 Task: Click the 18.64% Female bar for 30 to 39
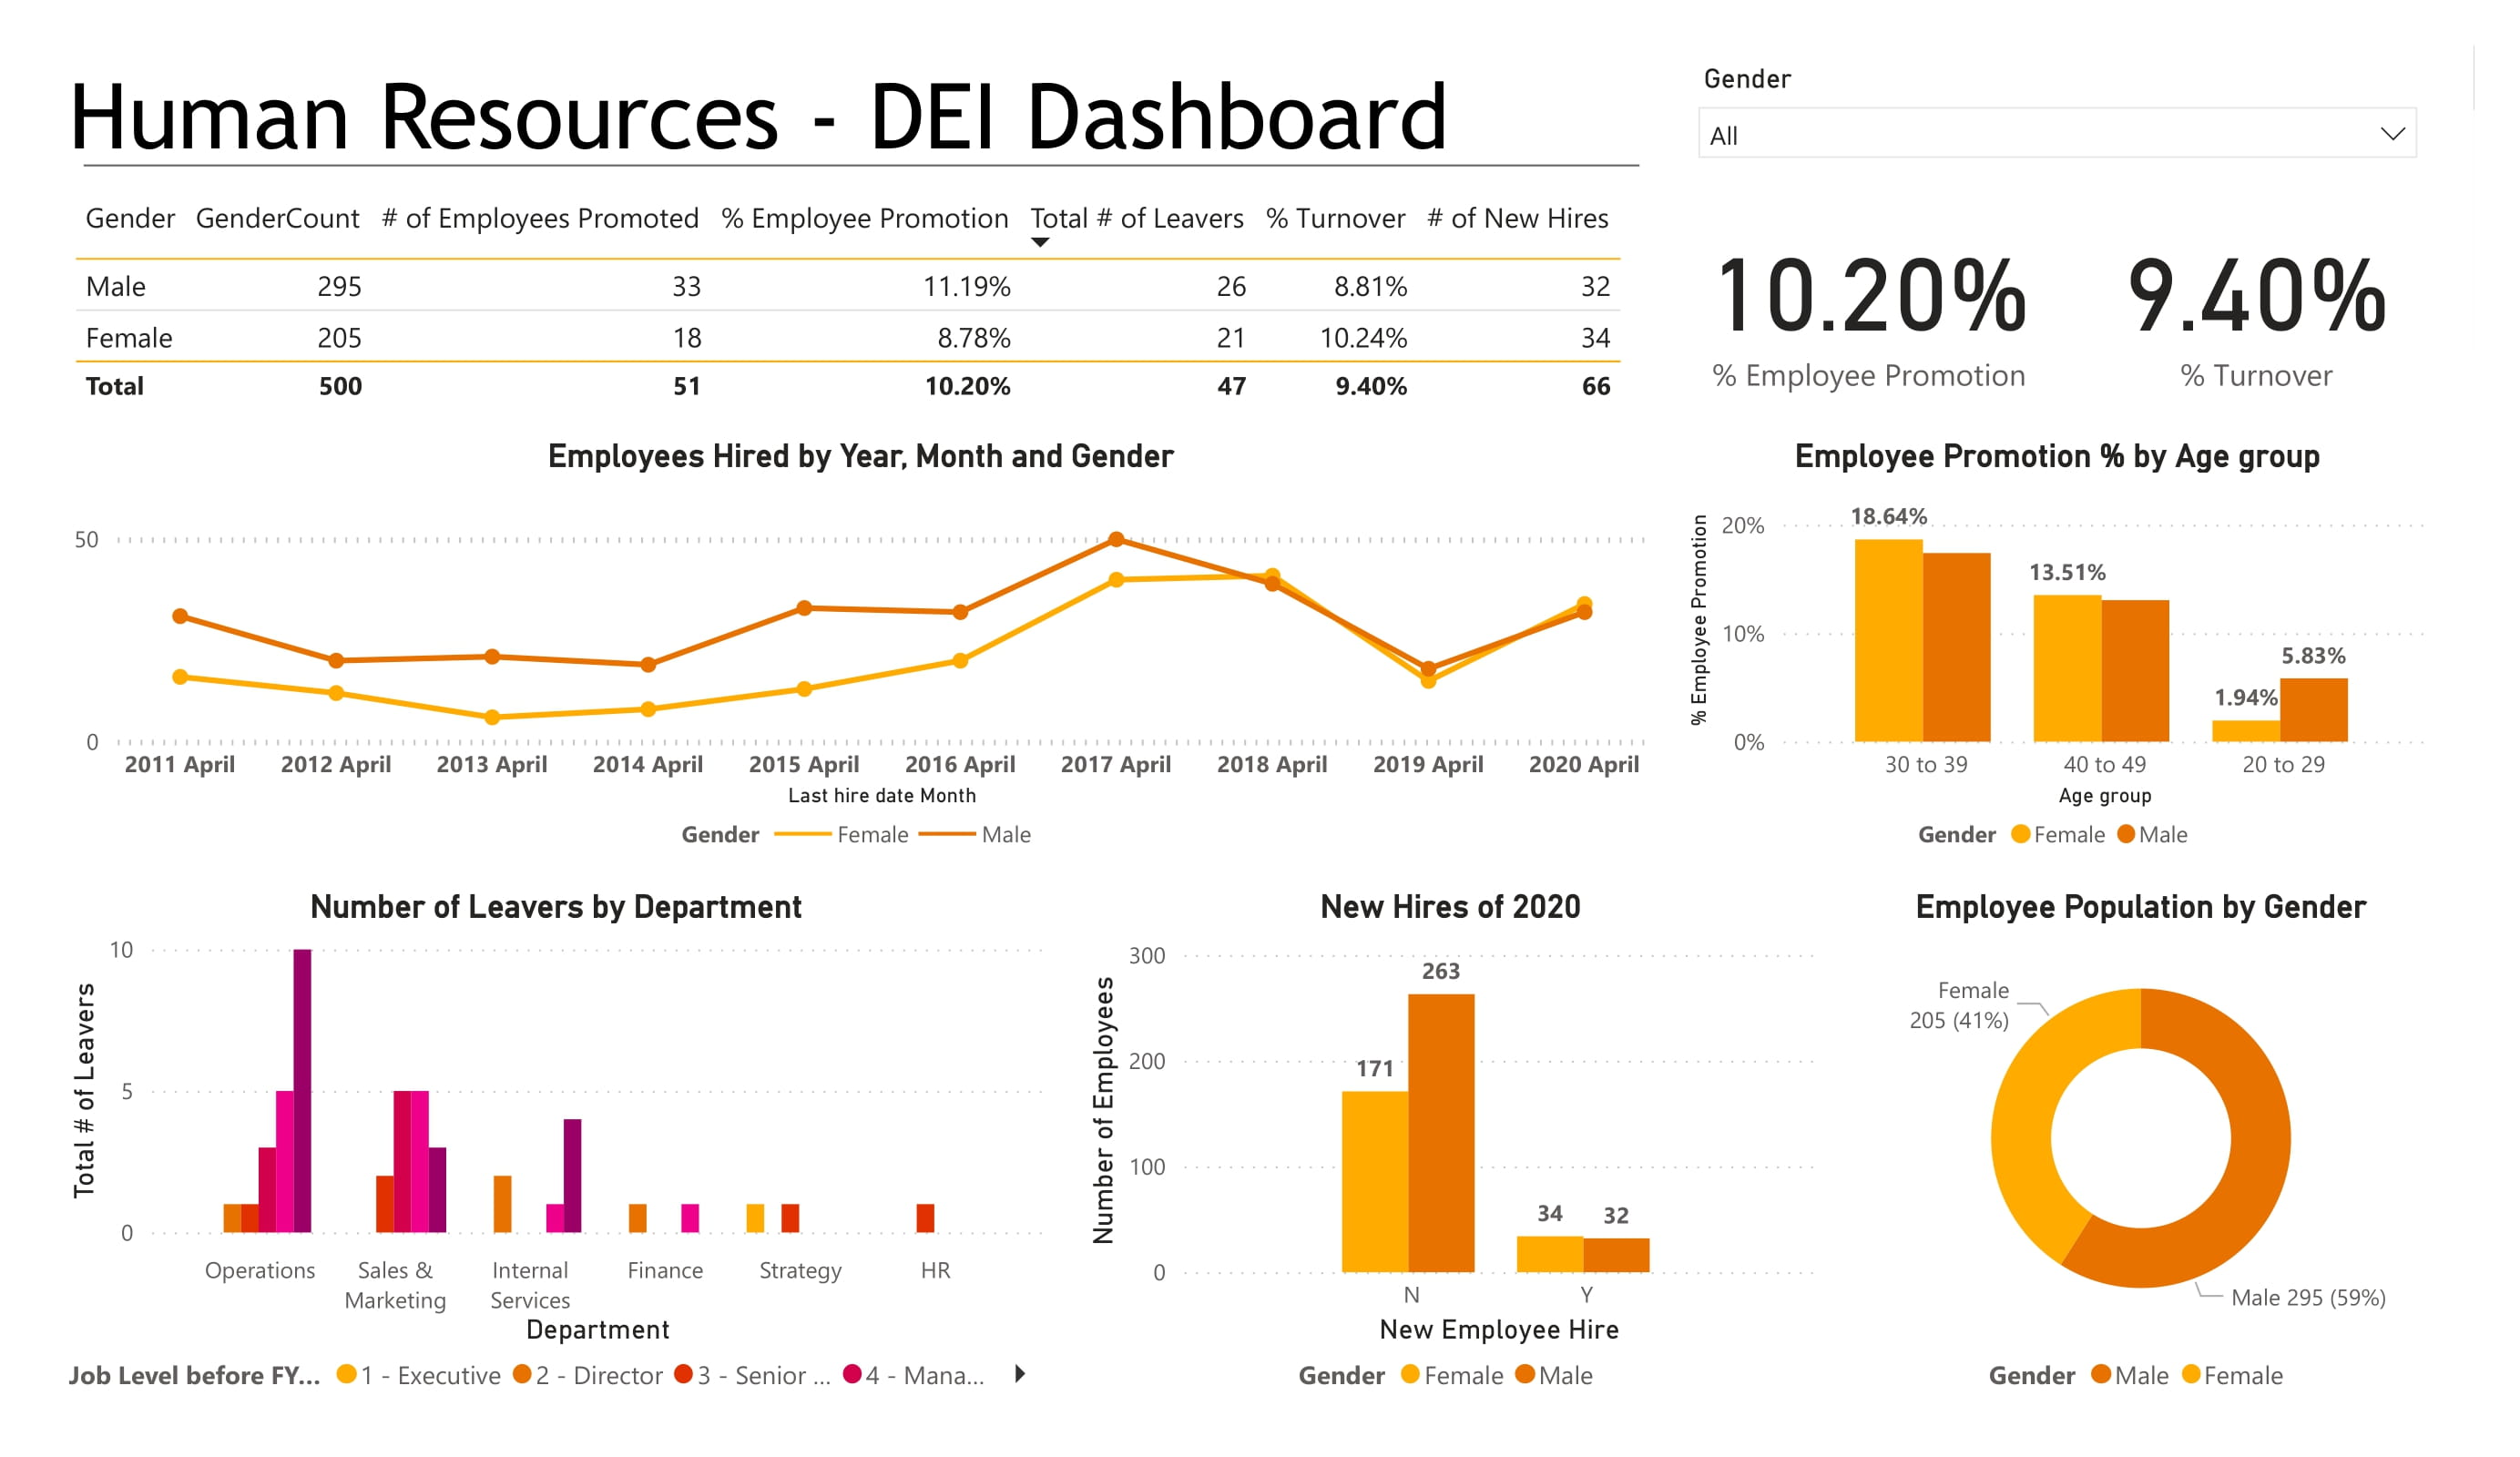(1887, 640)
